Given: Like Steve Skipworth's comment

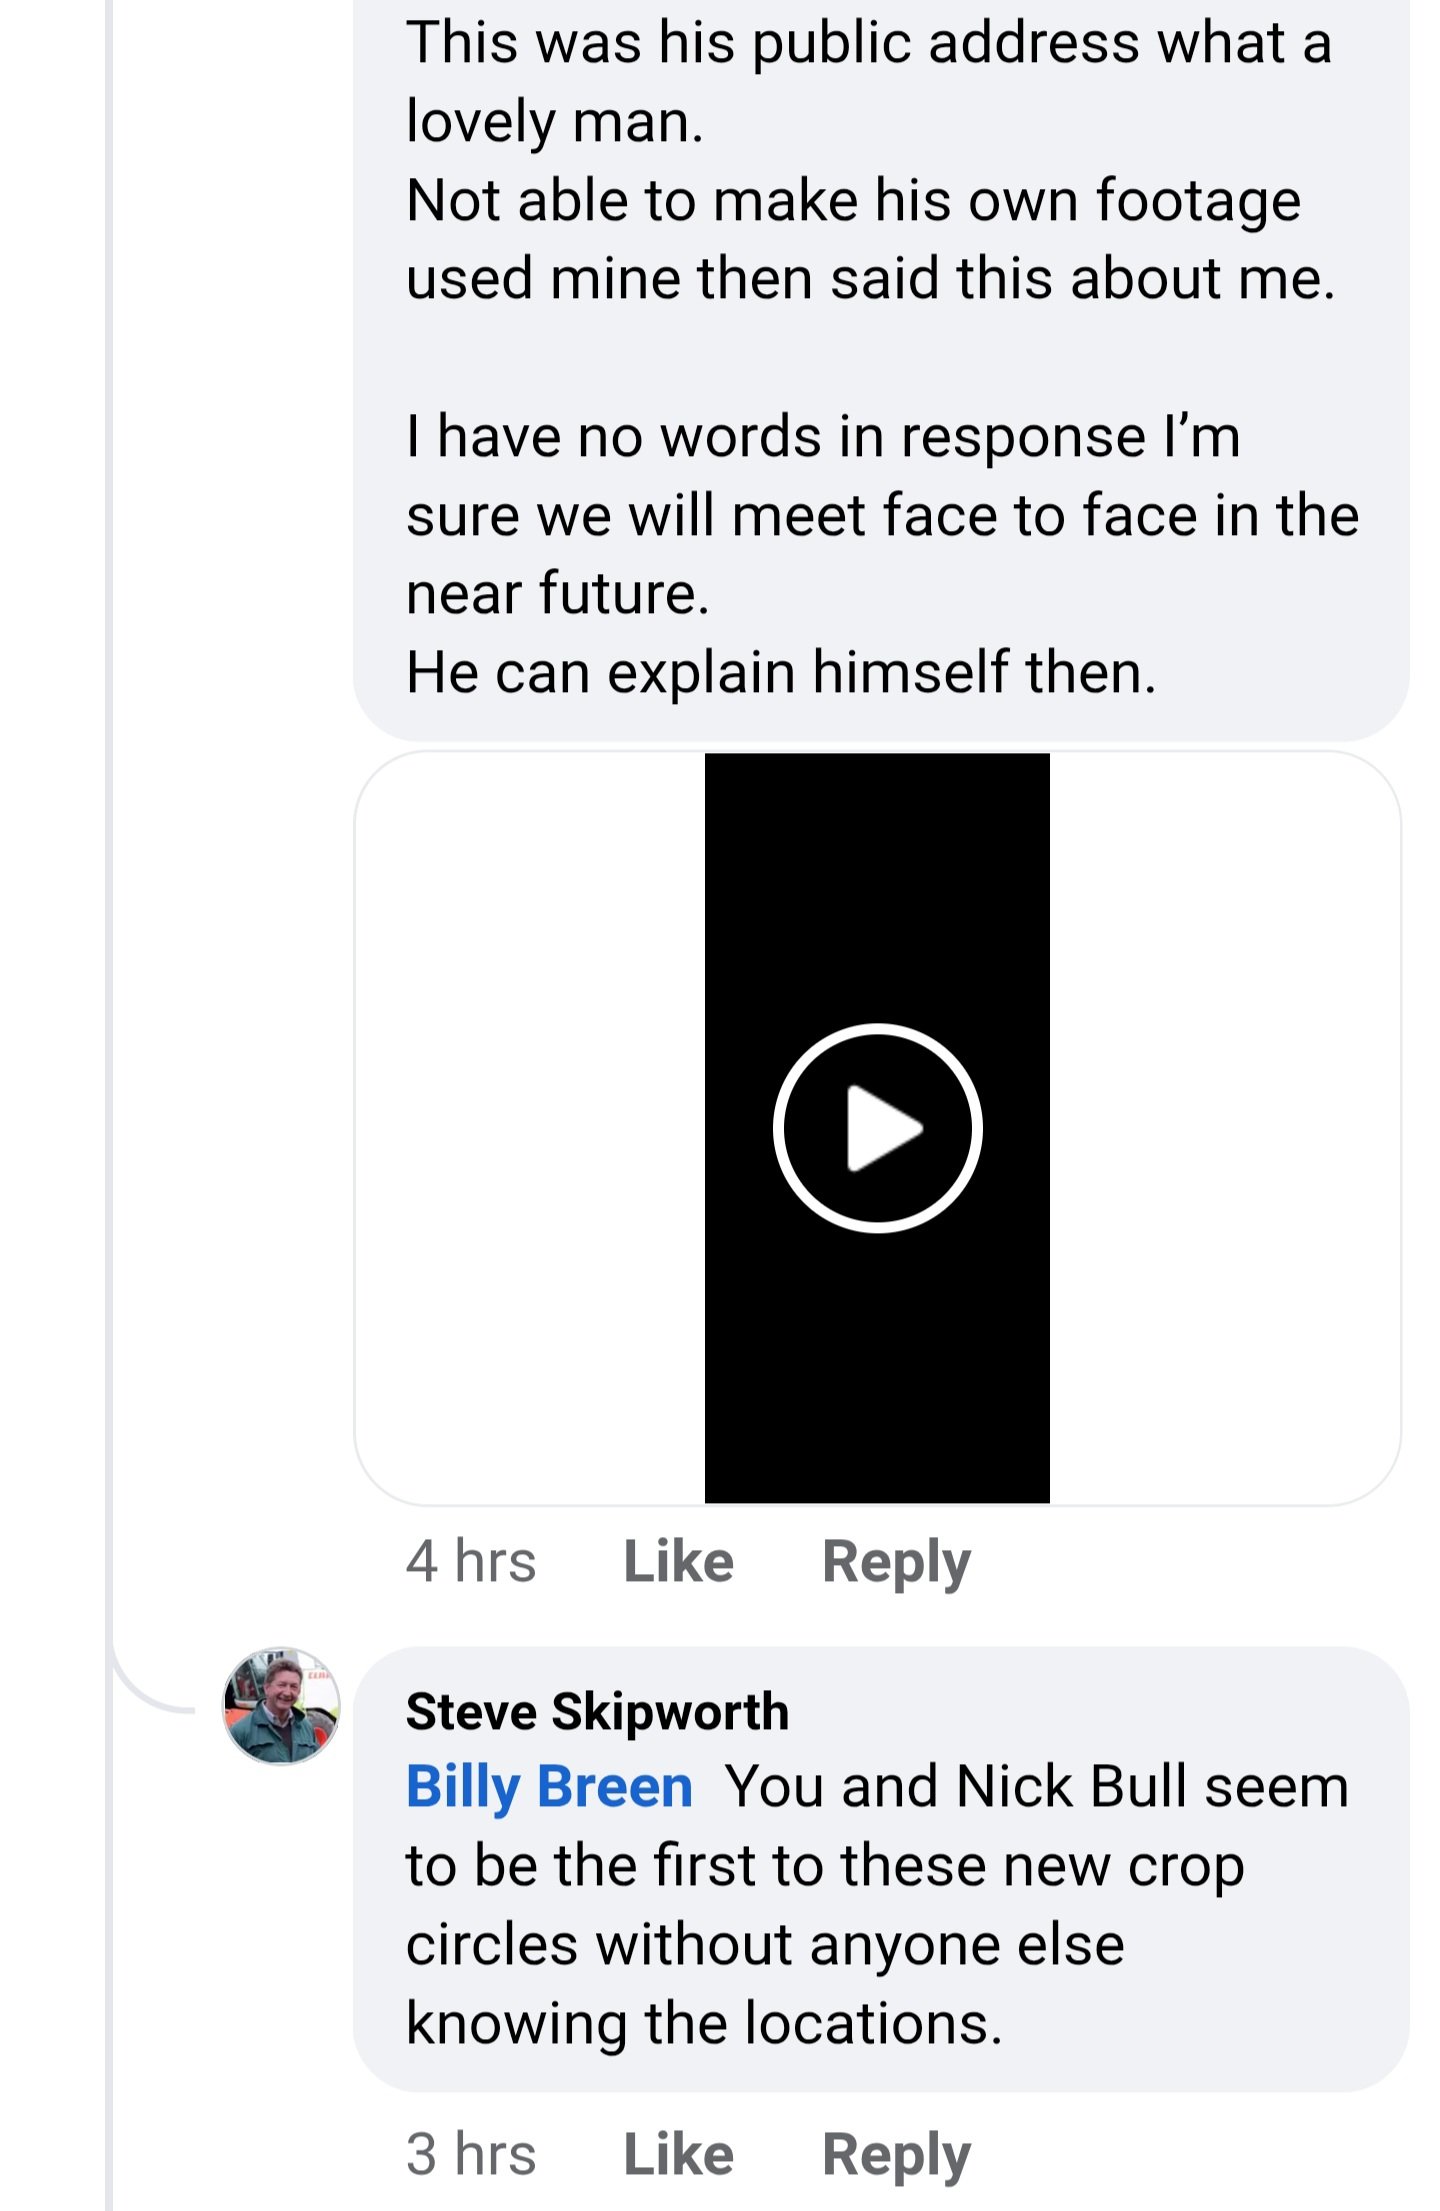Looking at the screenshot, I should (678, 2153).
